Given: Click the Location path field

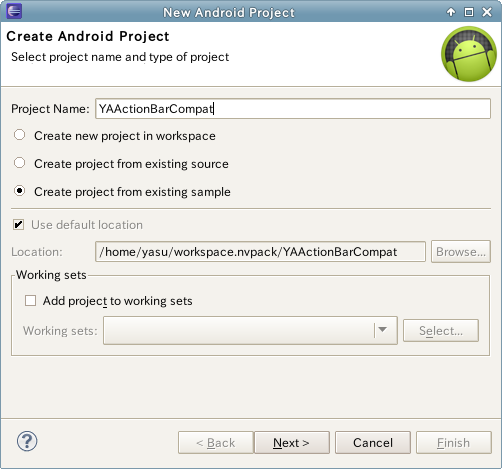Looking at the screenshot, I should (260, 252).
